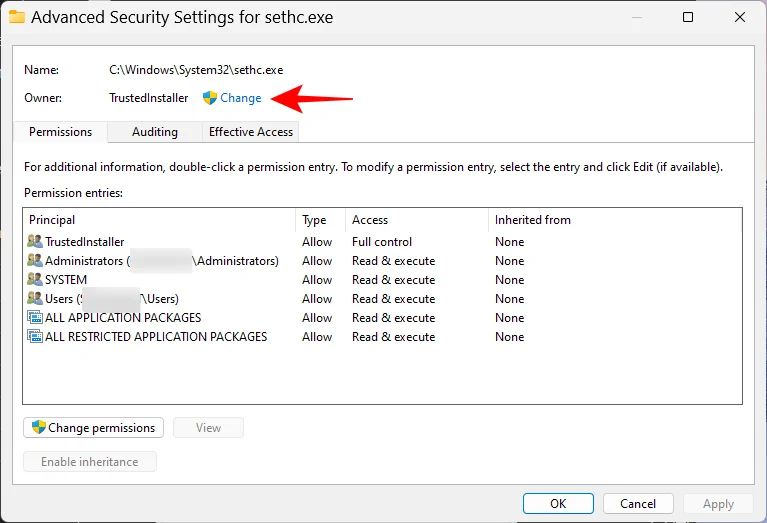Dismiss the dialog with Cancel

(x=638, y=503)
